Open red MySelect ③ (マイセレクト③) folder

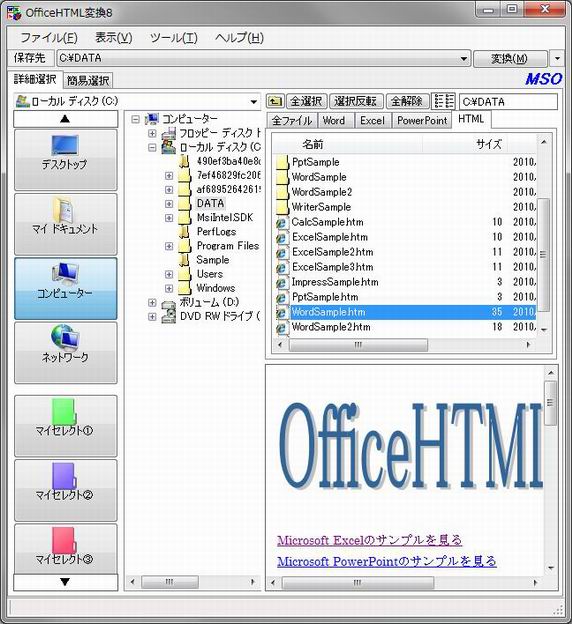tap(66, 549)
